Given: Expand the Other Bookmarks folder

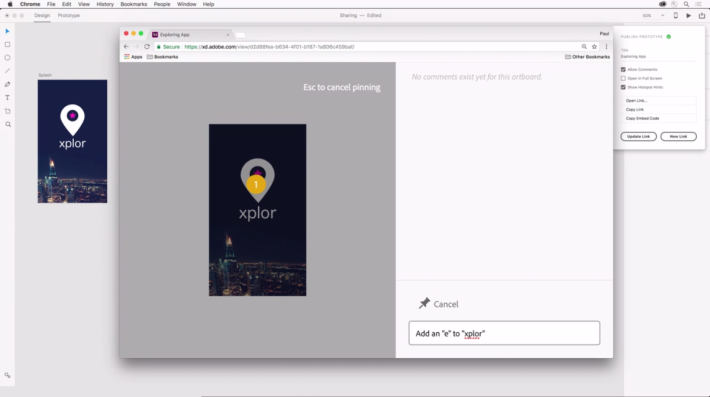Looking at the screenshot, I should 587,57.
